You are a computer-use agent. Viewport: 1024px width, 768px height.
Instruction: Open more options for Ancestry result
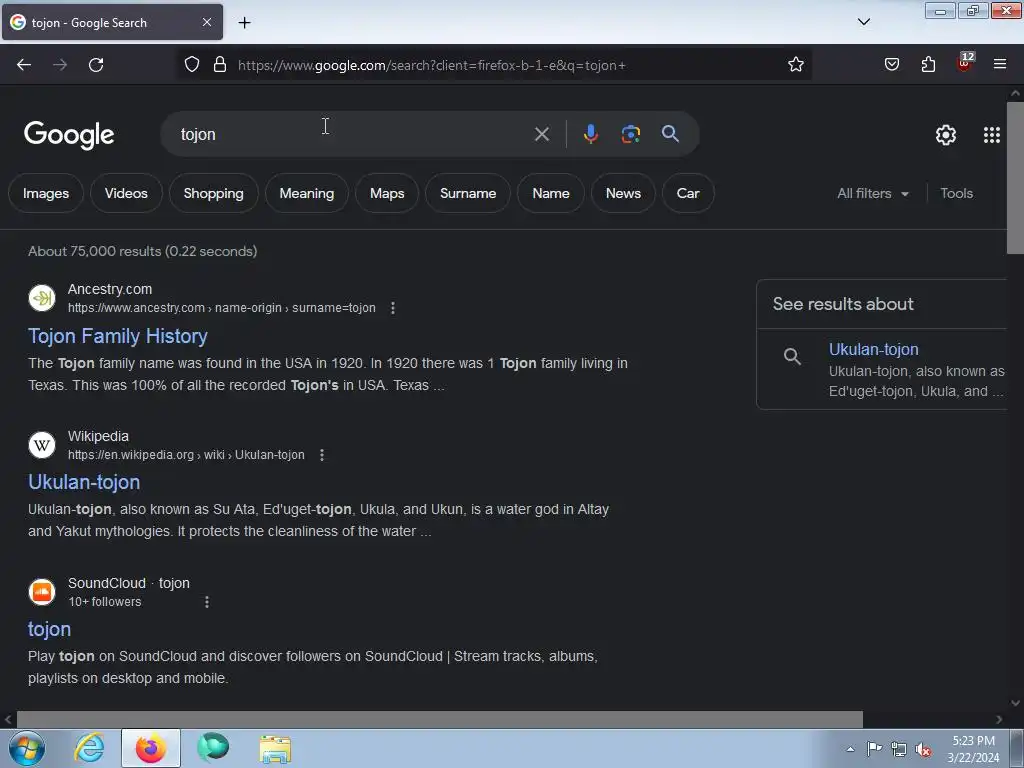point(392,308)
